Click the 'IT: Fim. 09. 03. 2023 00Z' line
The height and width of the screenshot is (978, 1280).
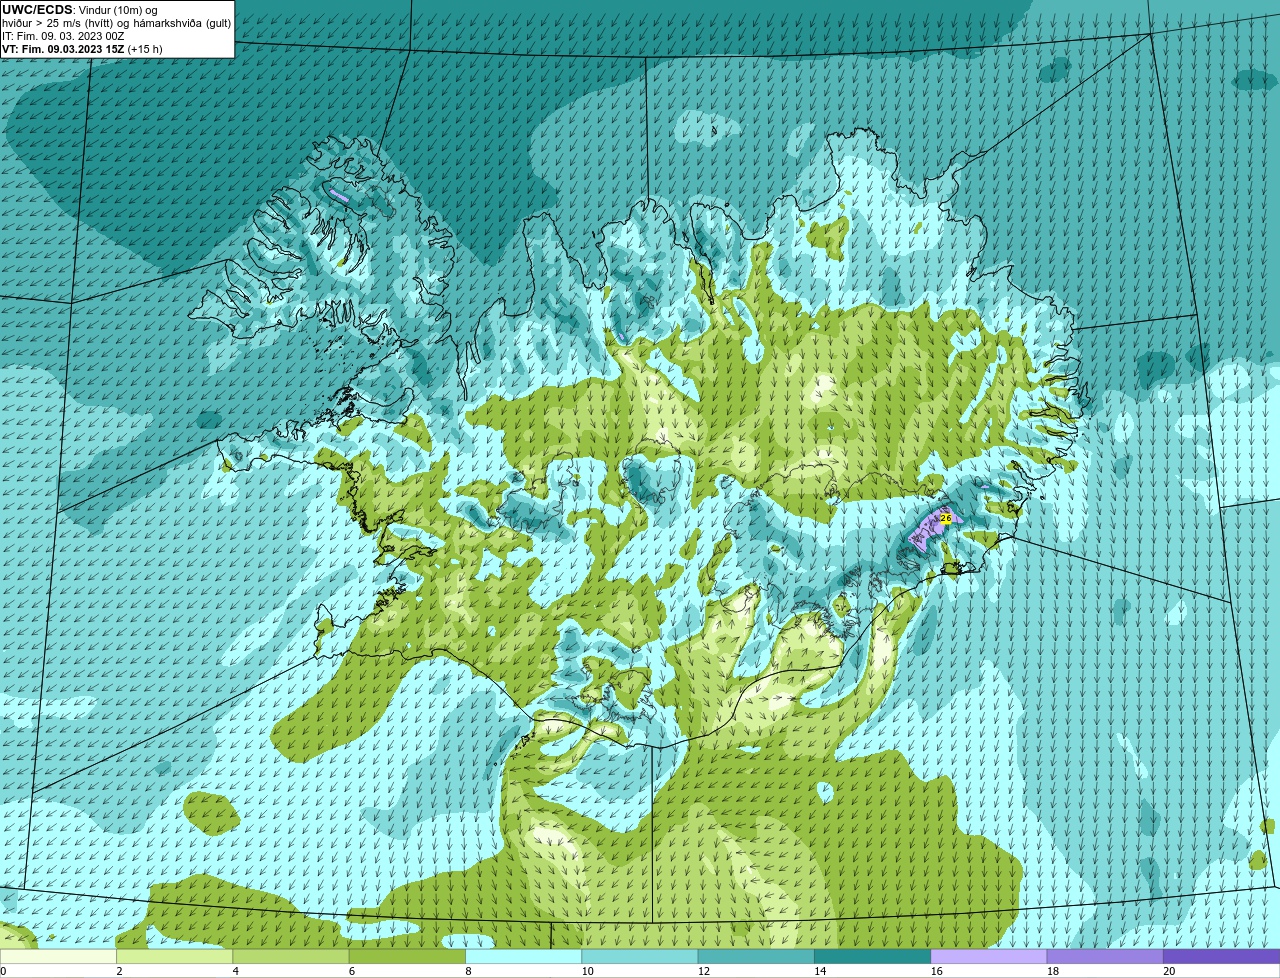click(63, 36)
